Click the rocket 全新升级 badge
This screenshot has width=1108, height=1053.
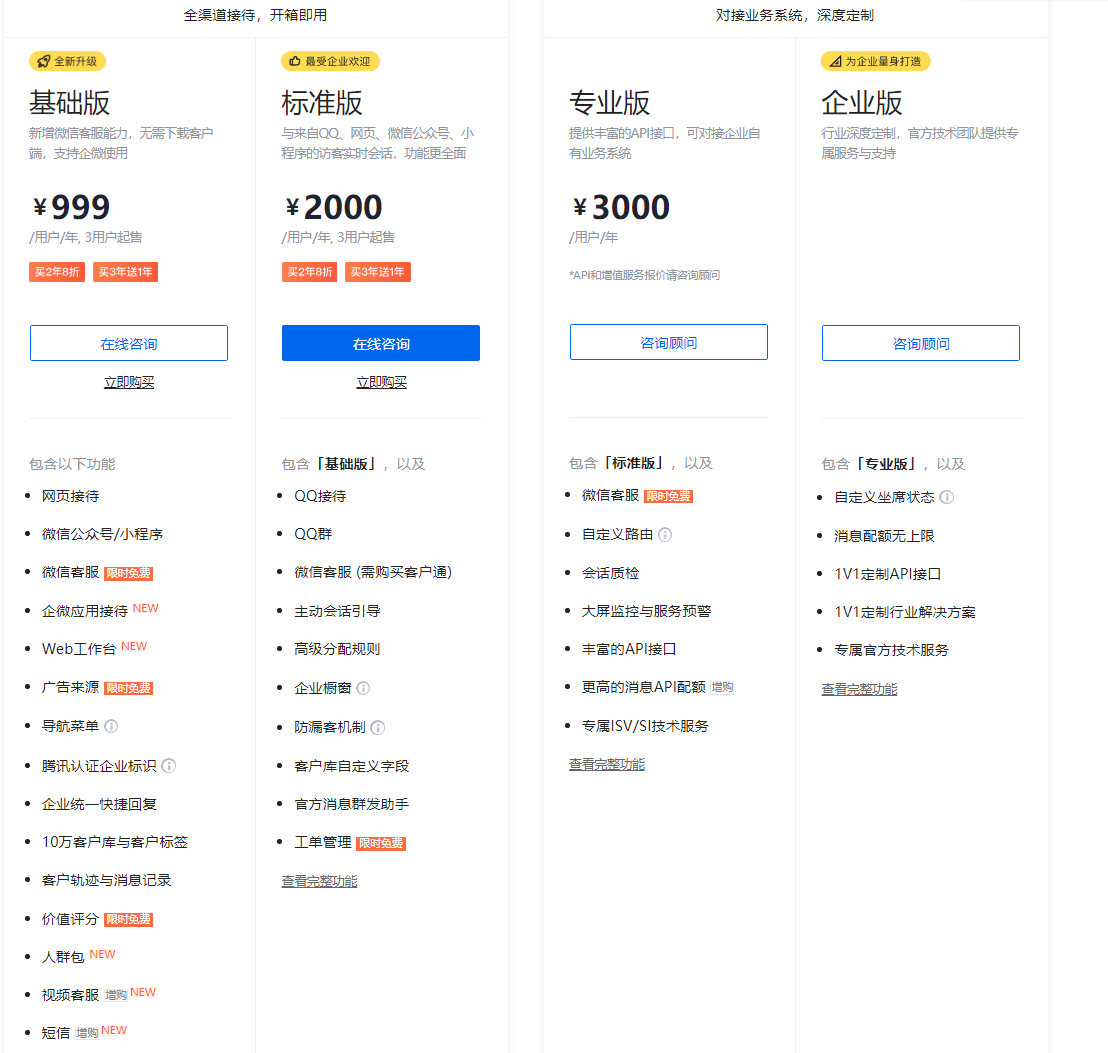pos(67,61)
